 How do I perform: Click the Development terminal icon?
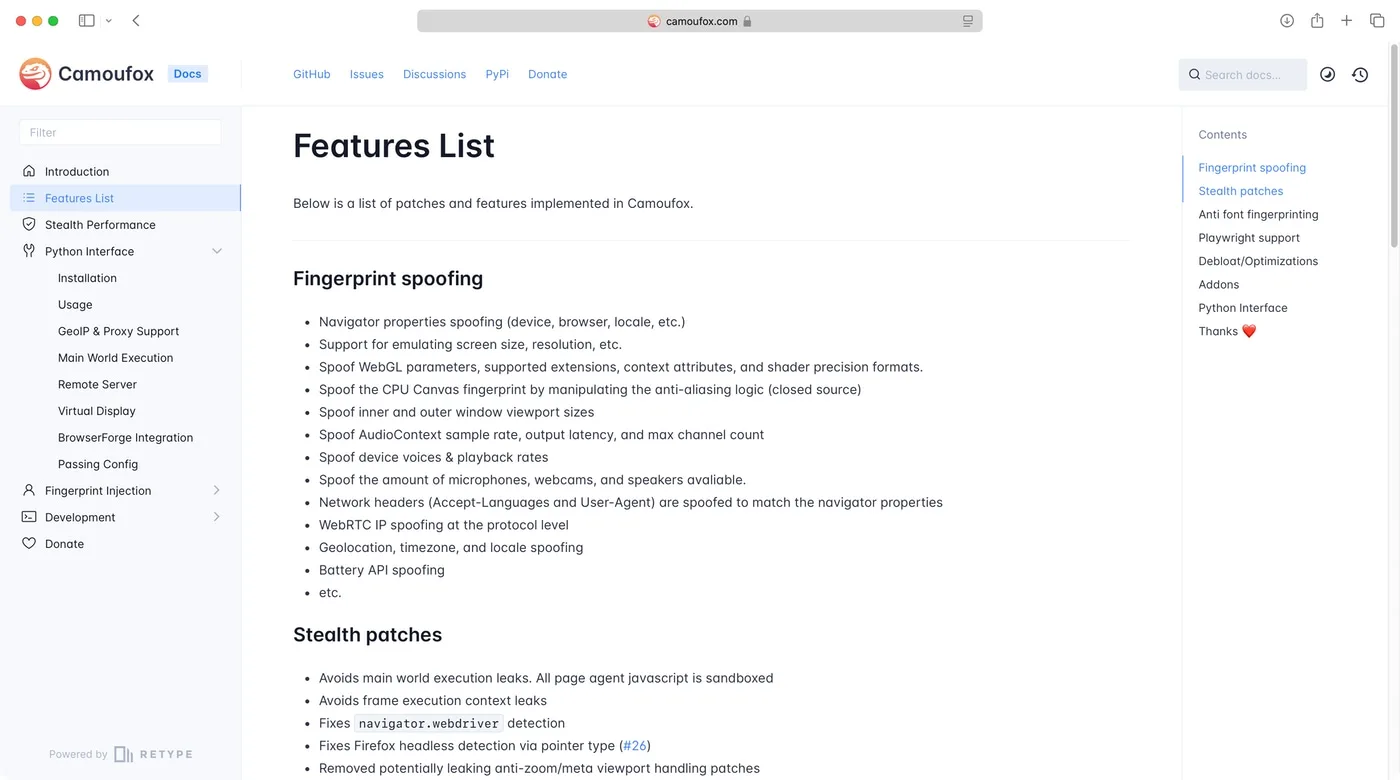pyautogui.click(x=29, y=517)
